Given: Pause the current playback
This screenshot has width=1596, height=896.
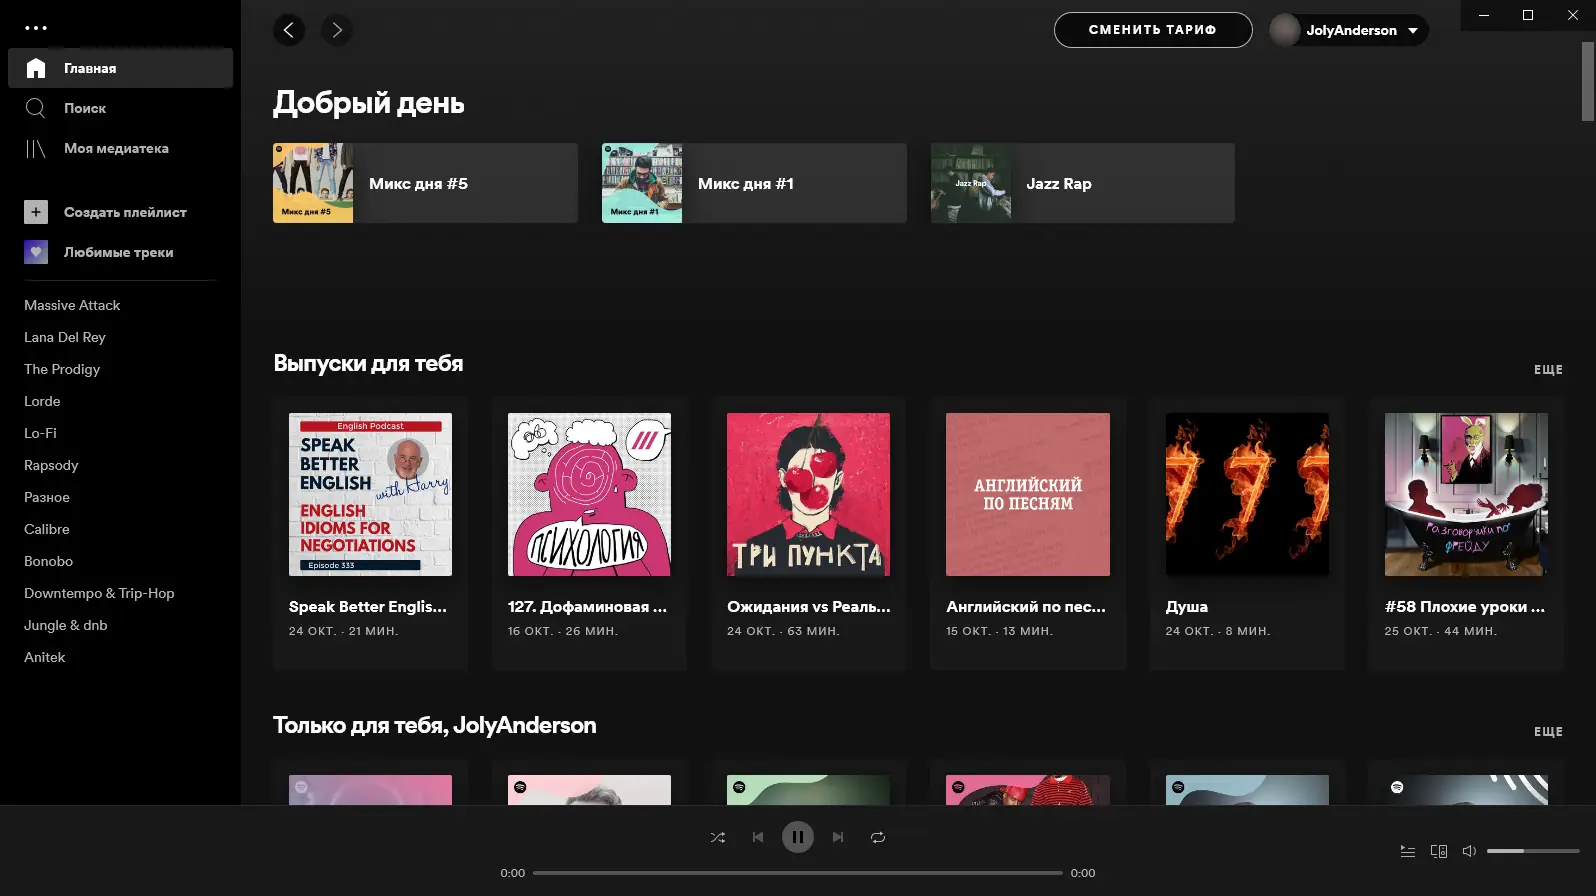Looking at the screenshot, I should coord(798,837).
